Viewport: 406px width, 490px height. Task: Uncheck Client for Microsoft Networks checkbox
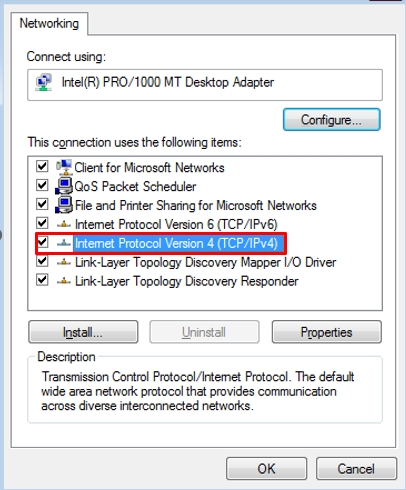click(x=42, y=166)
